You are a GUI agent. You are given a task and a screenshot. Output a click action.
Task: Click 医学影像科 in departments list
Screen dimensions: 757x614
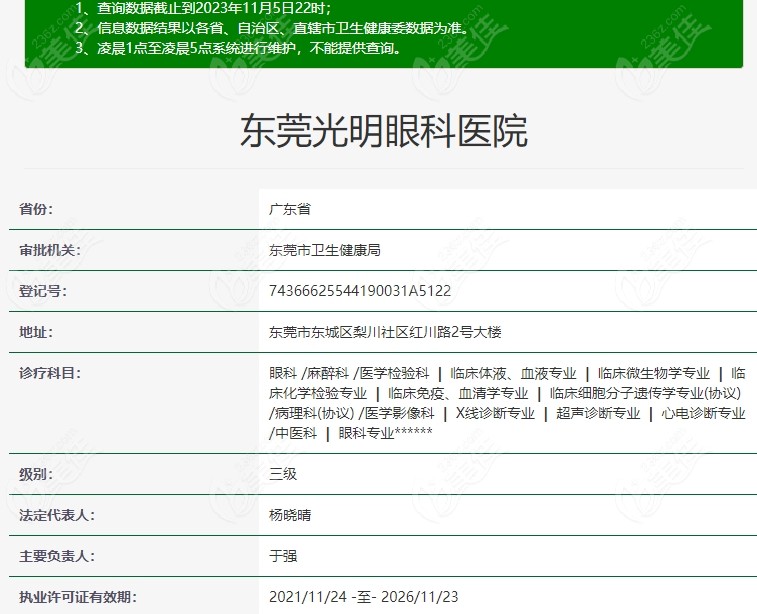tap(399, 413)
